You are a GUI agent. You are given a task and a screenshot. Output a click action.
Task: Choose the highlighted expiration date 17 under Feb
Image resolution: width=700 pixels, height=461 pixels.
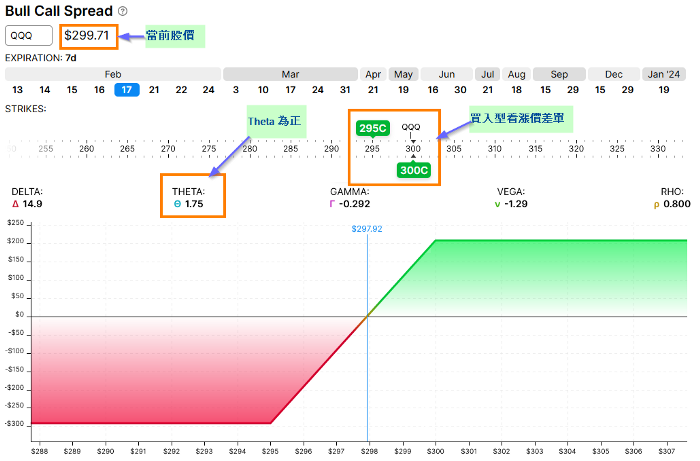127,90
